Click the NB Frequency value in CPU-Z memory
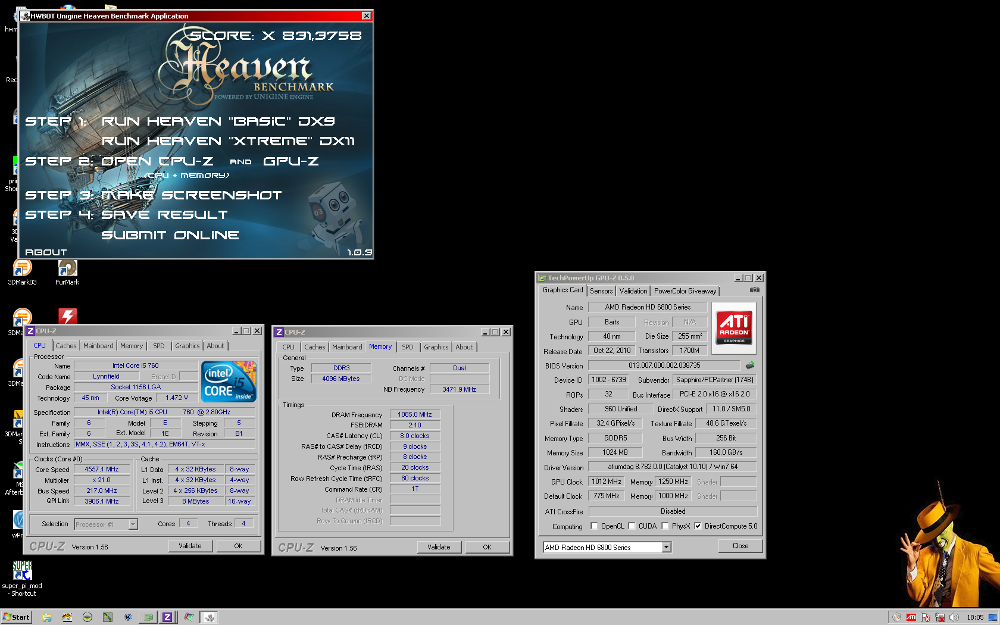 (459, 389)
